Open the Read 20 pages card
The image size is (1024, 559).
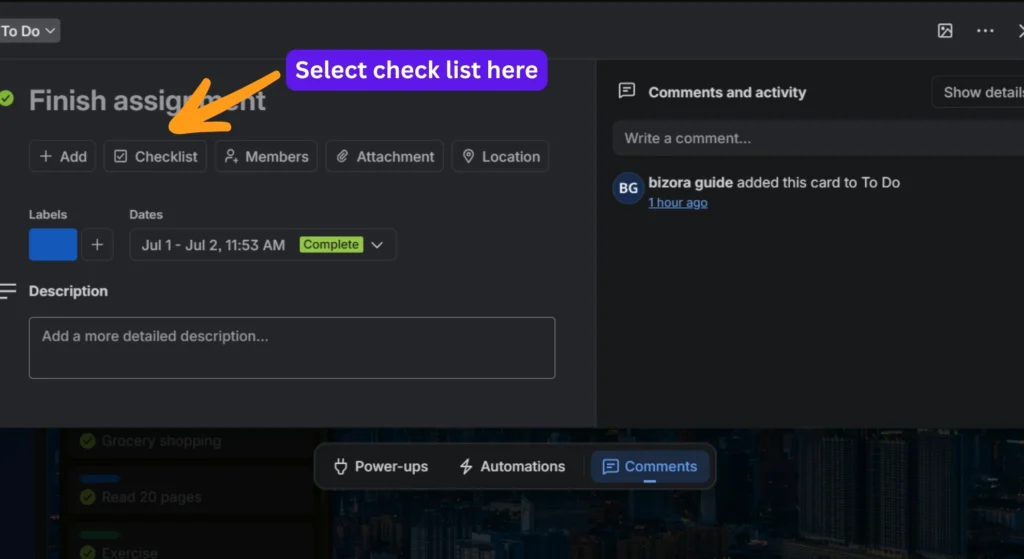(193, 491)
